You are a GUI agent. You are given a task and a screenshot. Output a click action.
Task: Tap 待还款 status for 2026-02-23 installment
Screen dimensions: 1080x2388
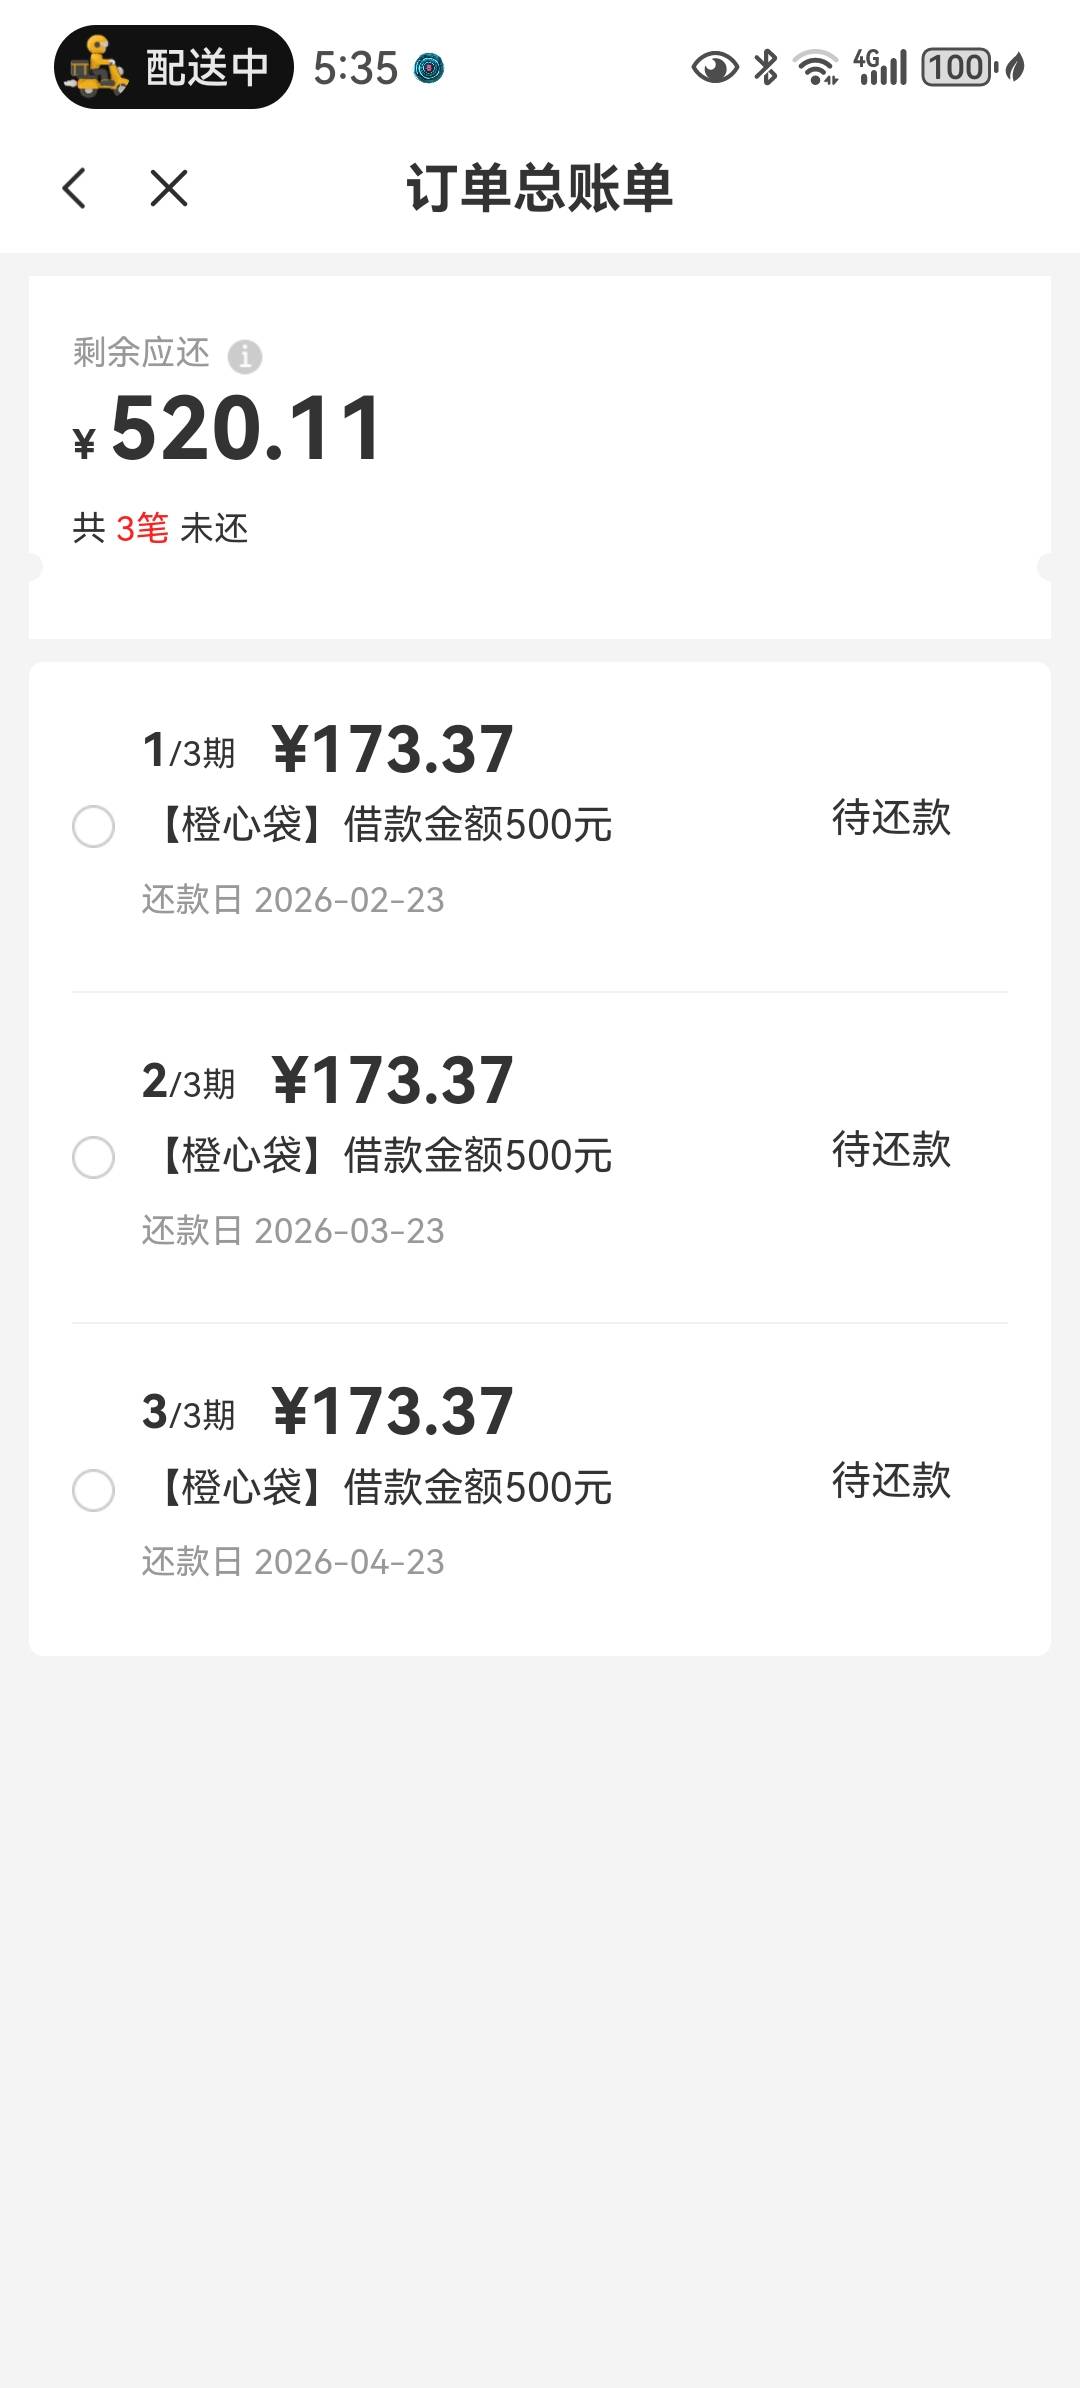coord(891,818)
